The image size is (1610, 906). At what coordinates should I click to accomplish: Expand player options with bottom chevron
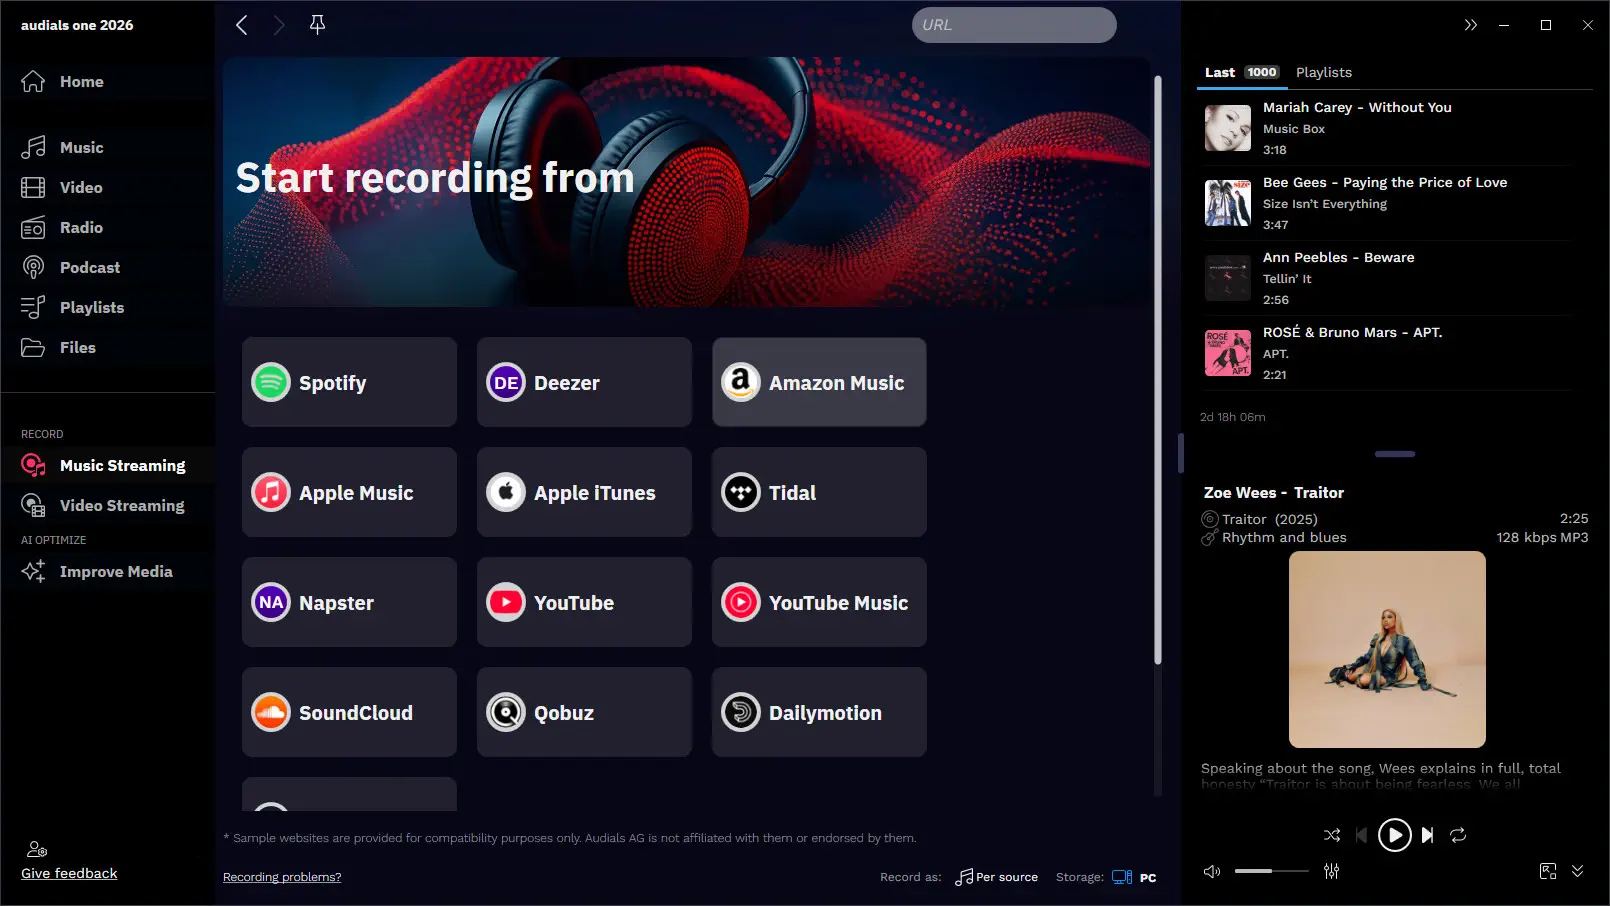click(1577, 872)
